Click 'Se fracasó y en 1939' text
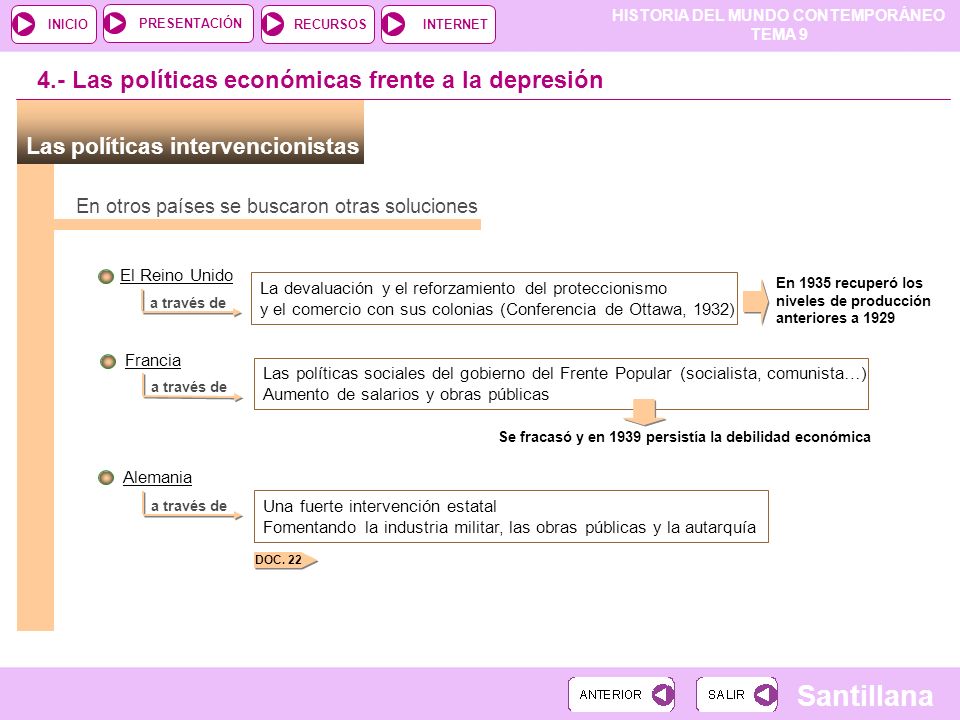Viewport: 960px width, 720px height. [x=684, y=437]
